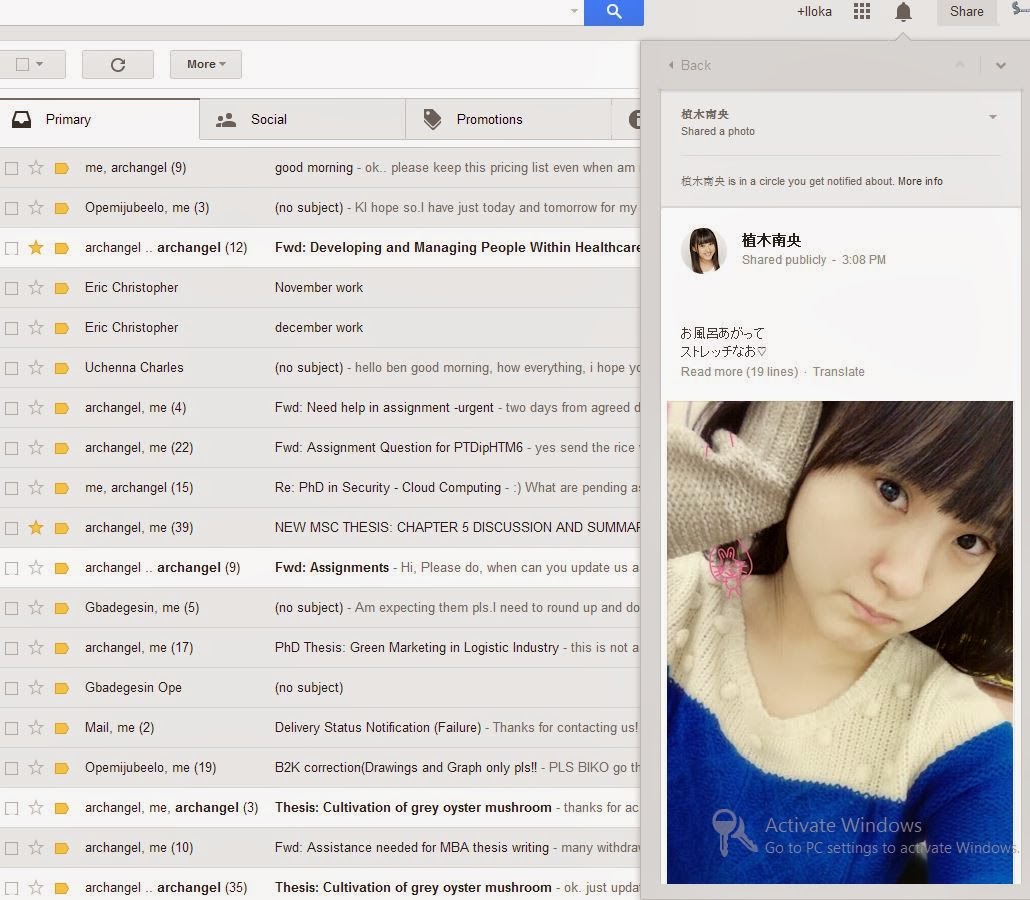Star the Assignment Question for PTDipHTM6 email
The width and height of the screenshot is (1030, 900).
click(x=36, y=448)
